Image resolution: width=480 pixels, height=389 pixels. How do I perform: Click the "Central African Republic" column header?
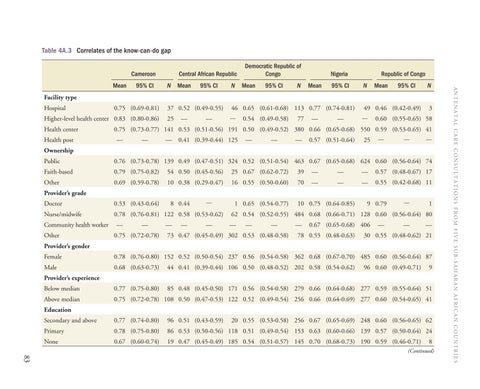[208, 74]
